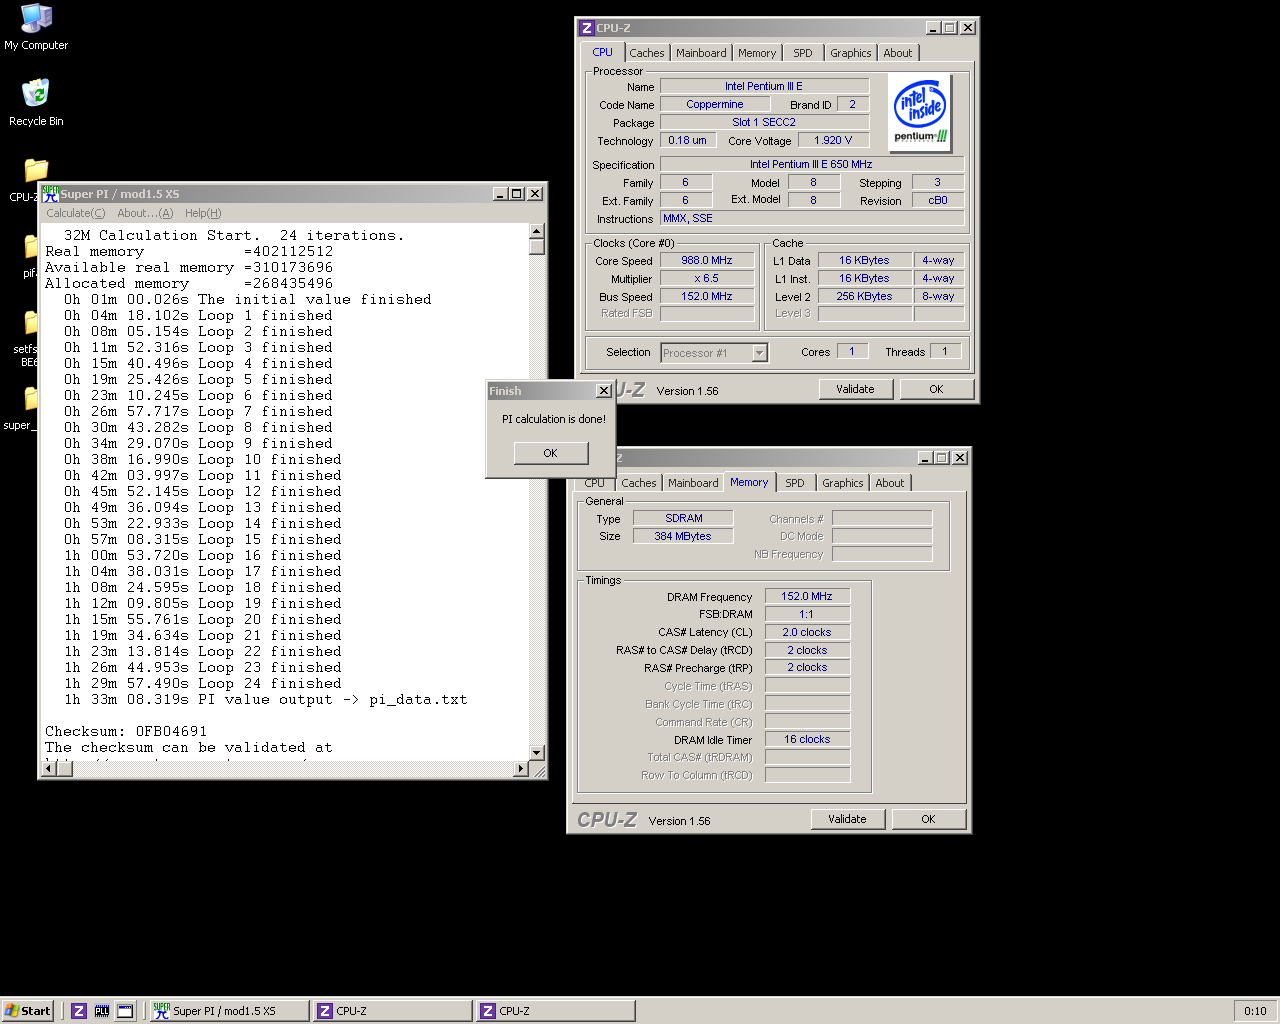Click the system tray clock showing 0:10
Viewport: 1280px width, 1024px height.
[x=1255, y=1011]
